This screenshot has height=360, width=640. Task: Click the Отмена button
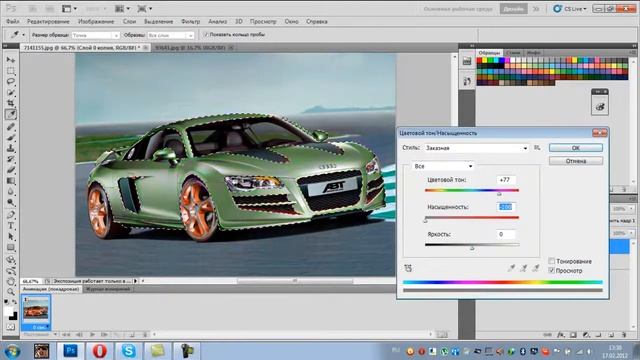pyautogui.click(x=576, y=161)
